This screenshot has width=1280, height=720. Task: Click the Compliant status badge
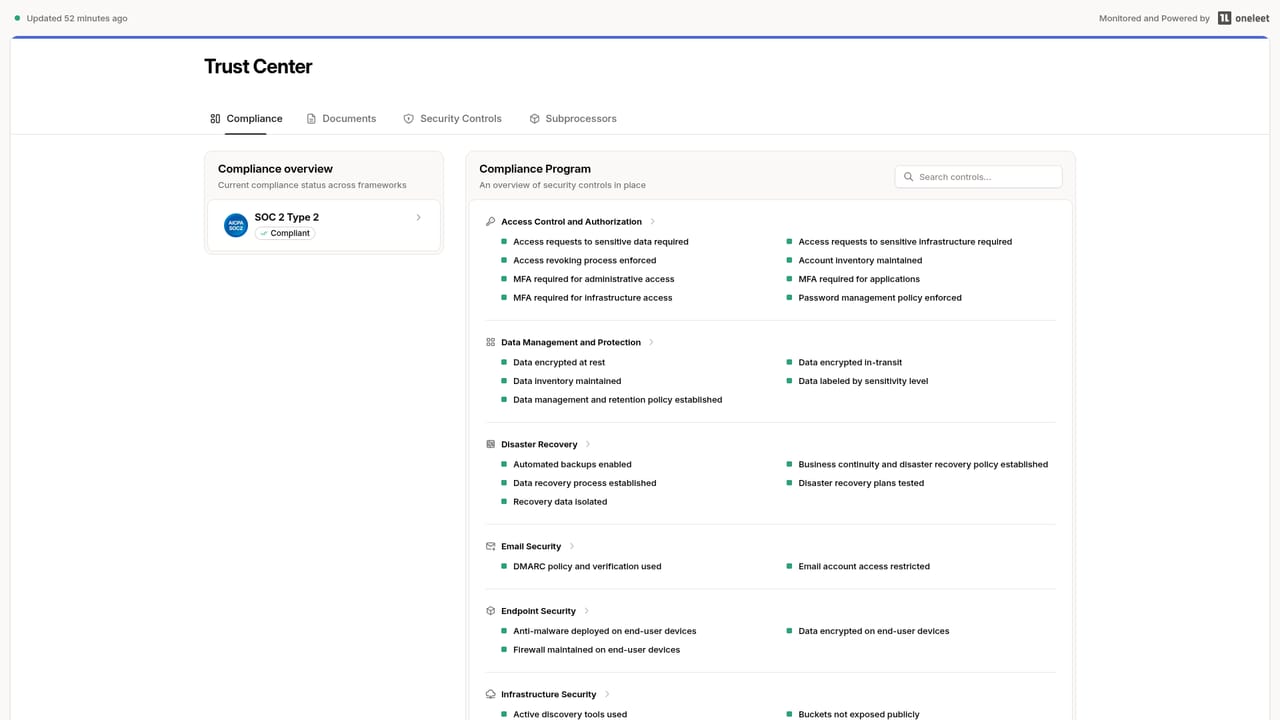(285, 233)
